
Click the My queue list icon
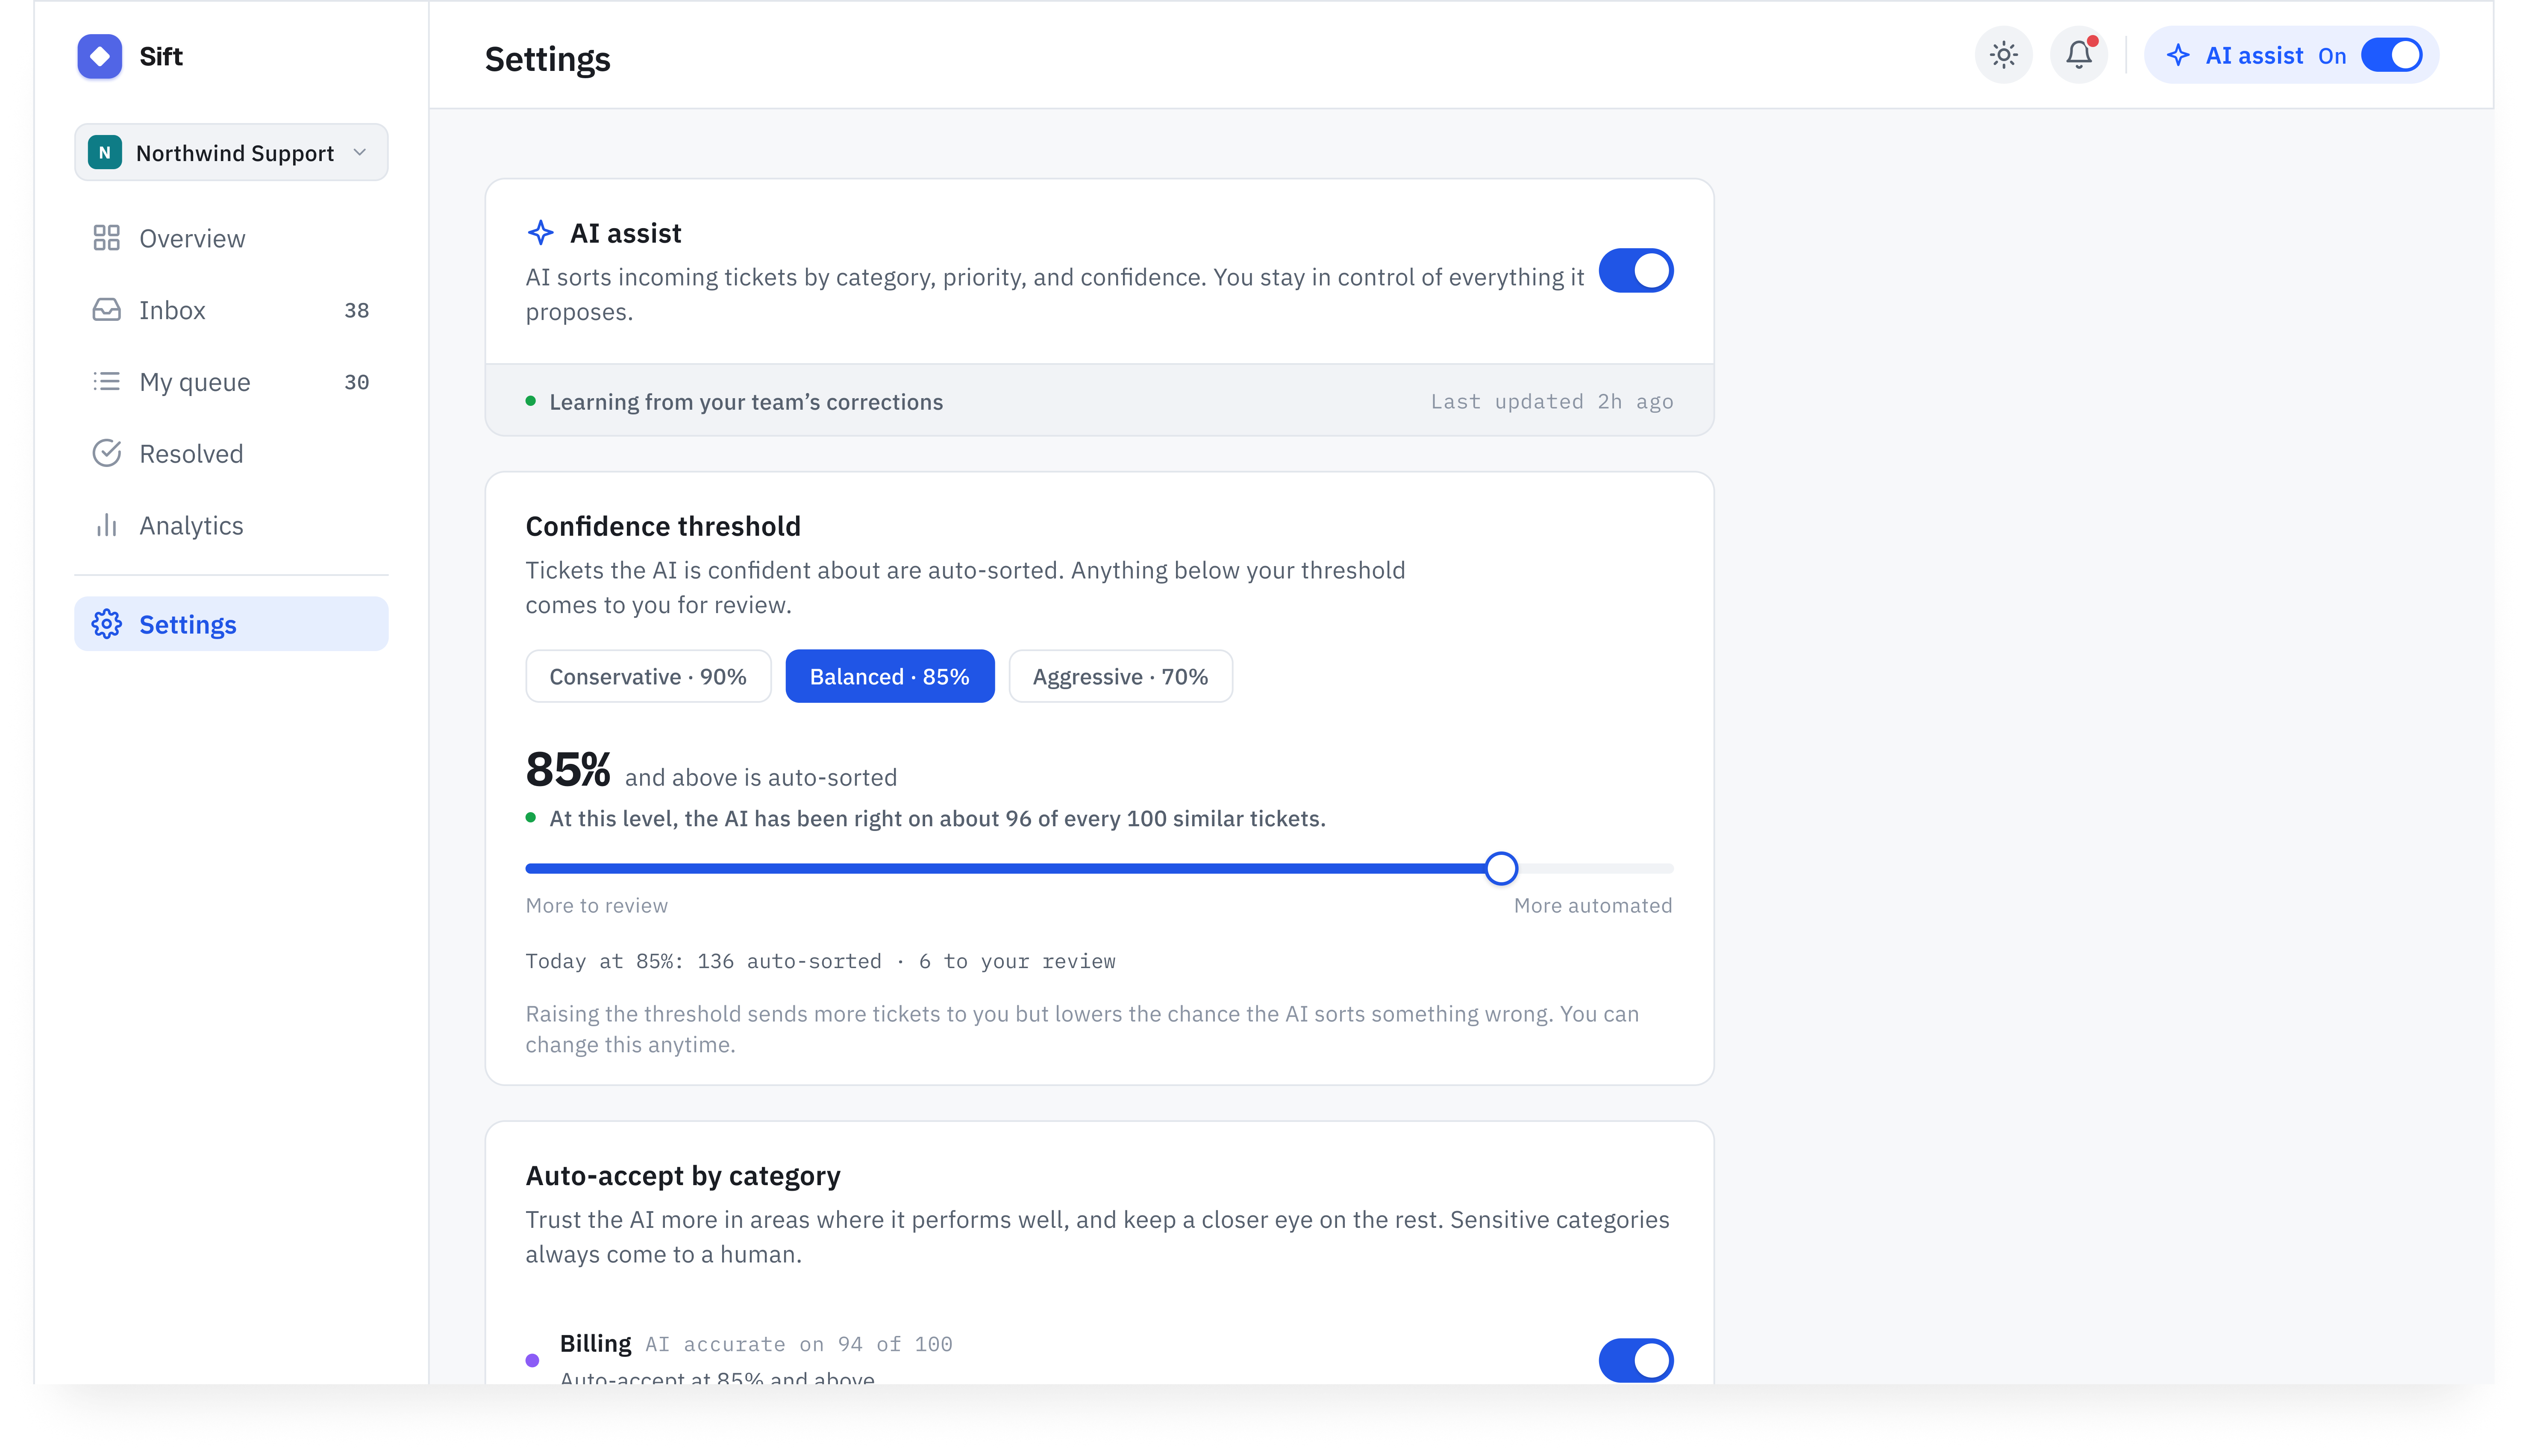pos(106,382)
